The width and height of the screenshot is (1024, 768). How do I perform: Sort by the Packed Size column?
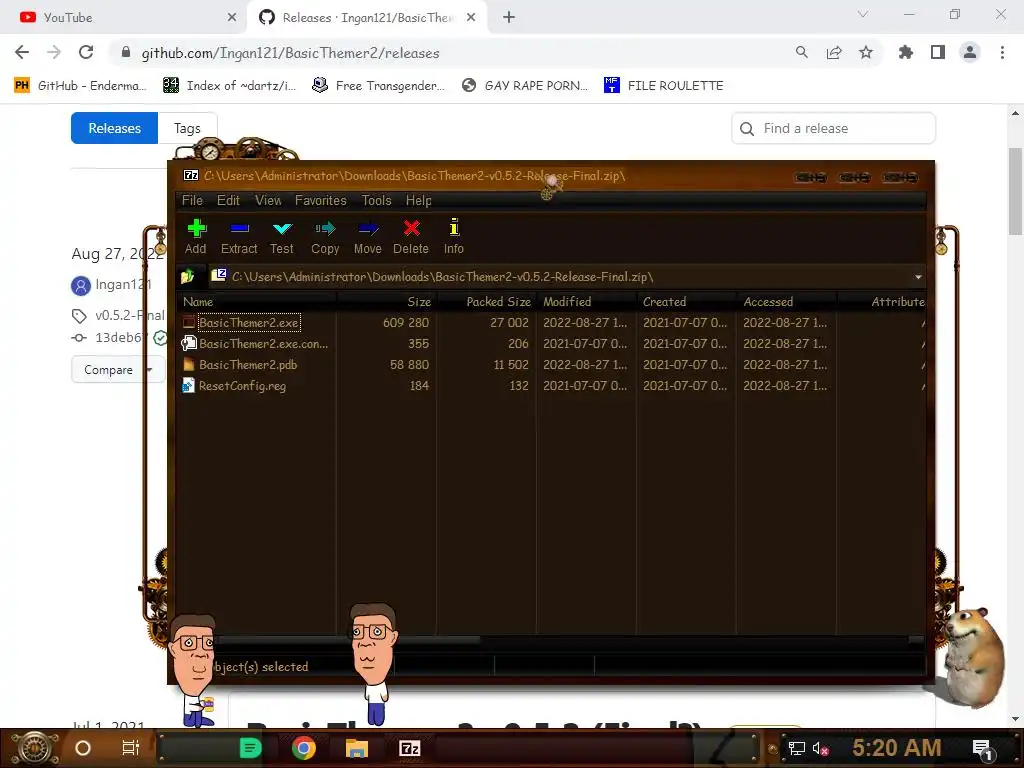click(x=486, y=302)
